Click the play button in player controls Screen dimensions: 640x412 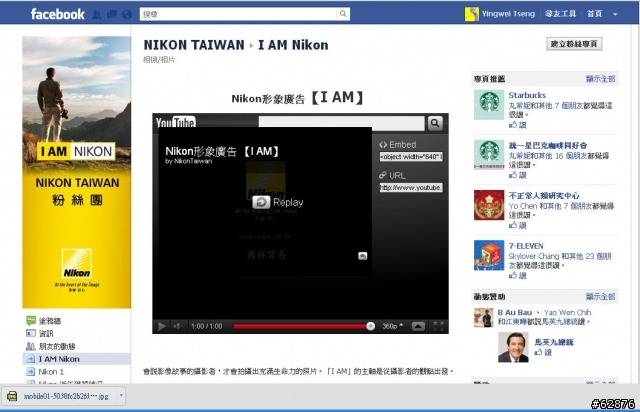[x=162, y=326]
